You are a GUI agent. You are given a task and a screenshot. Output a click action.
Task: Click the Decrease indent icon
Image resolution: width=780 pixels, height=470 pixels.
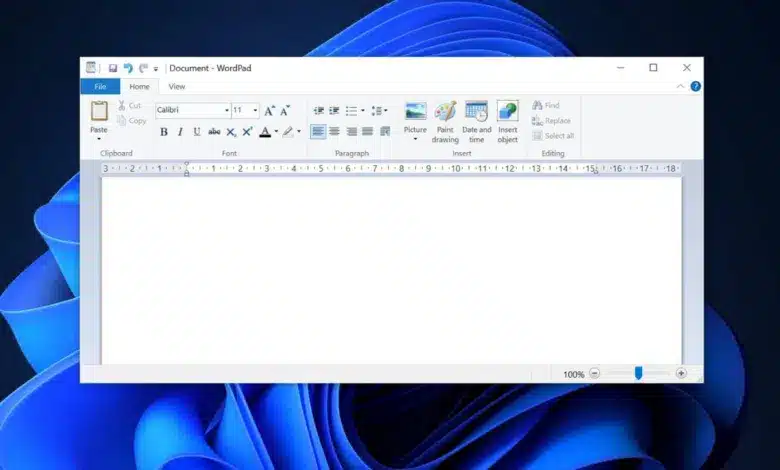pos(318,110)
